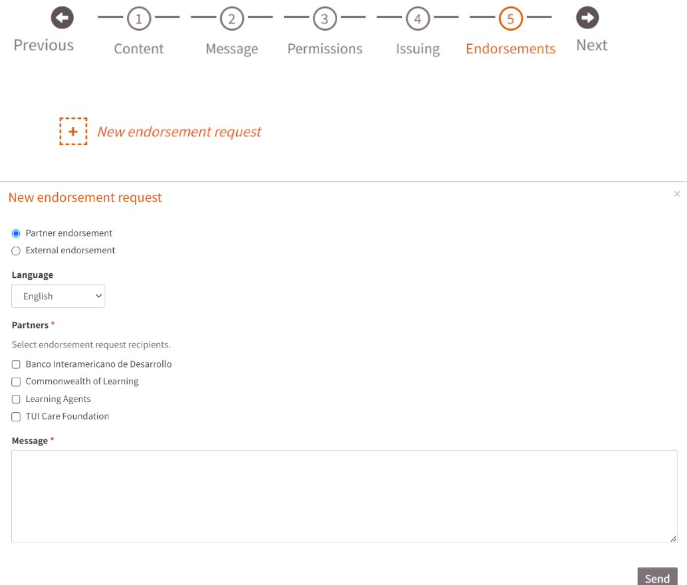Click the Next arrow icon
This screenshot has width=687, height=585.
pos(587,18)
